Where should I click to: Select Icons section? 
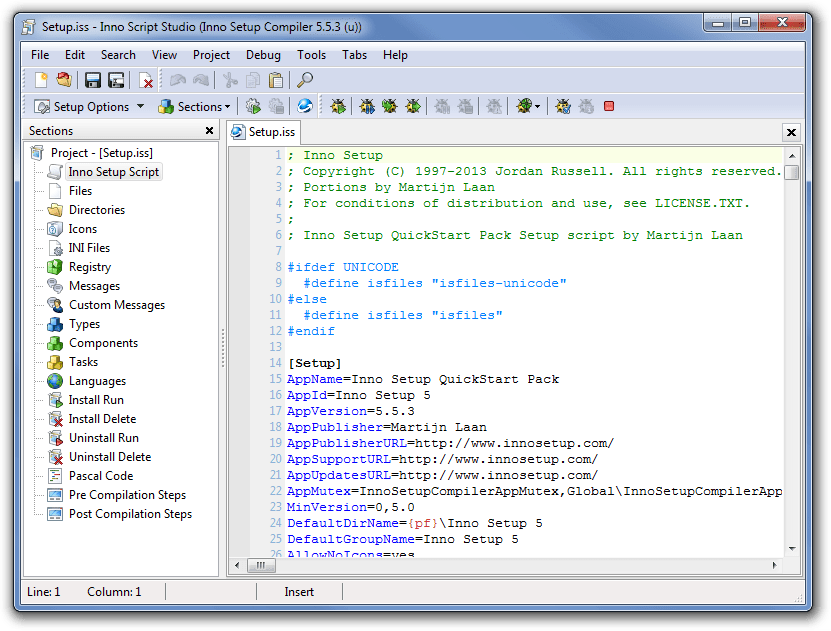[x=83, y=229]
